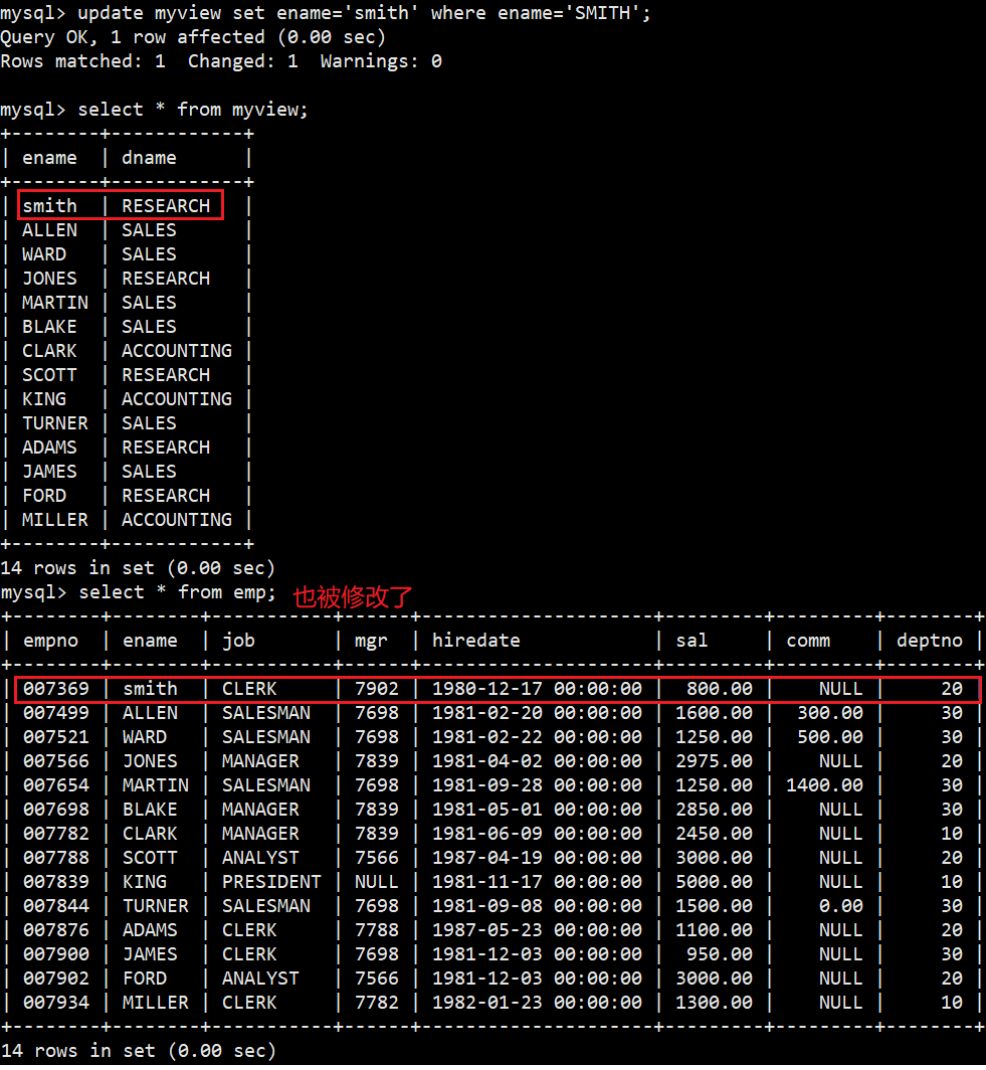This screenshot has width=986, height=1070.
Task: Click the 'mgr' column header
Action: 371,641
